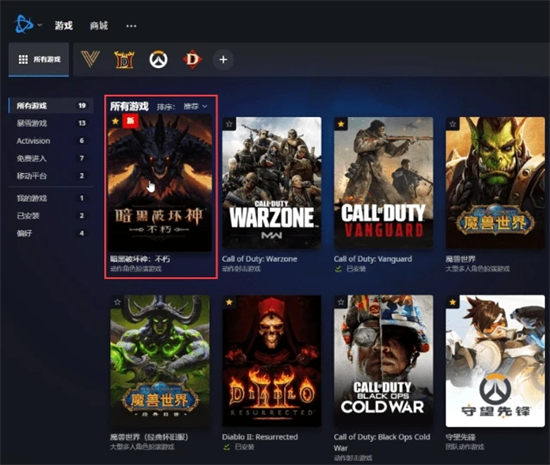
Task: Click 动作角色扮演游戏 genre under Diablo Immortal
Action: (136, 269)
